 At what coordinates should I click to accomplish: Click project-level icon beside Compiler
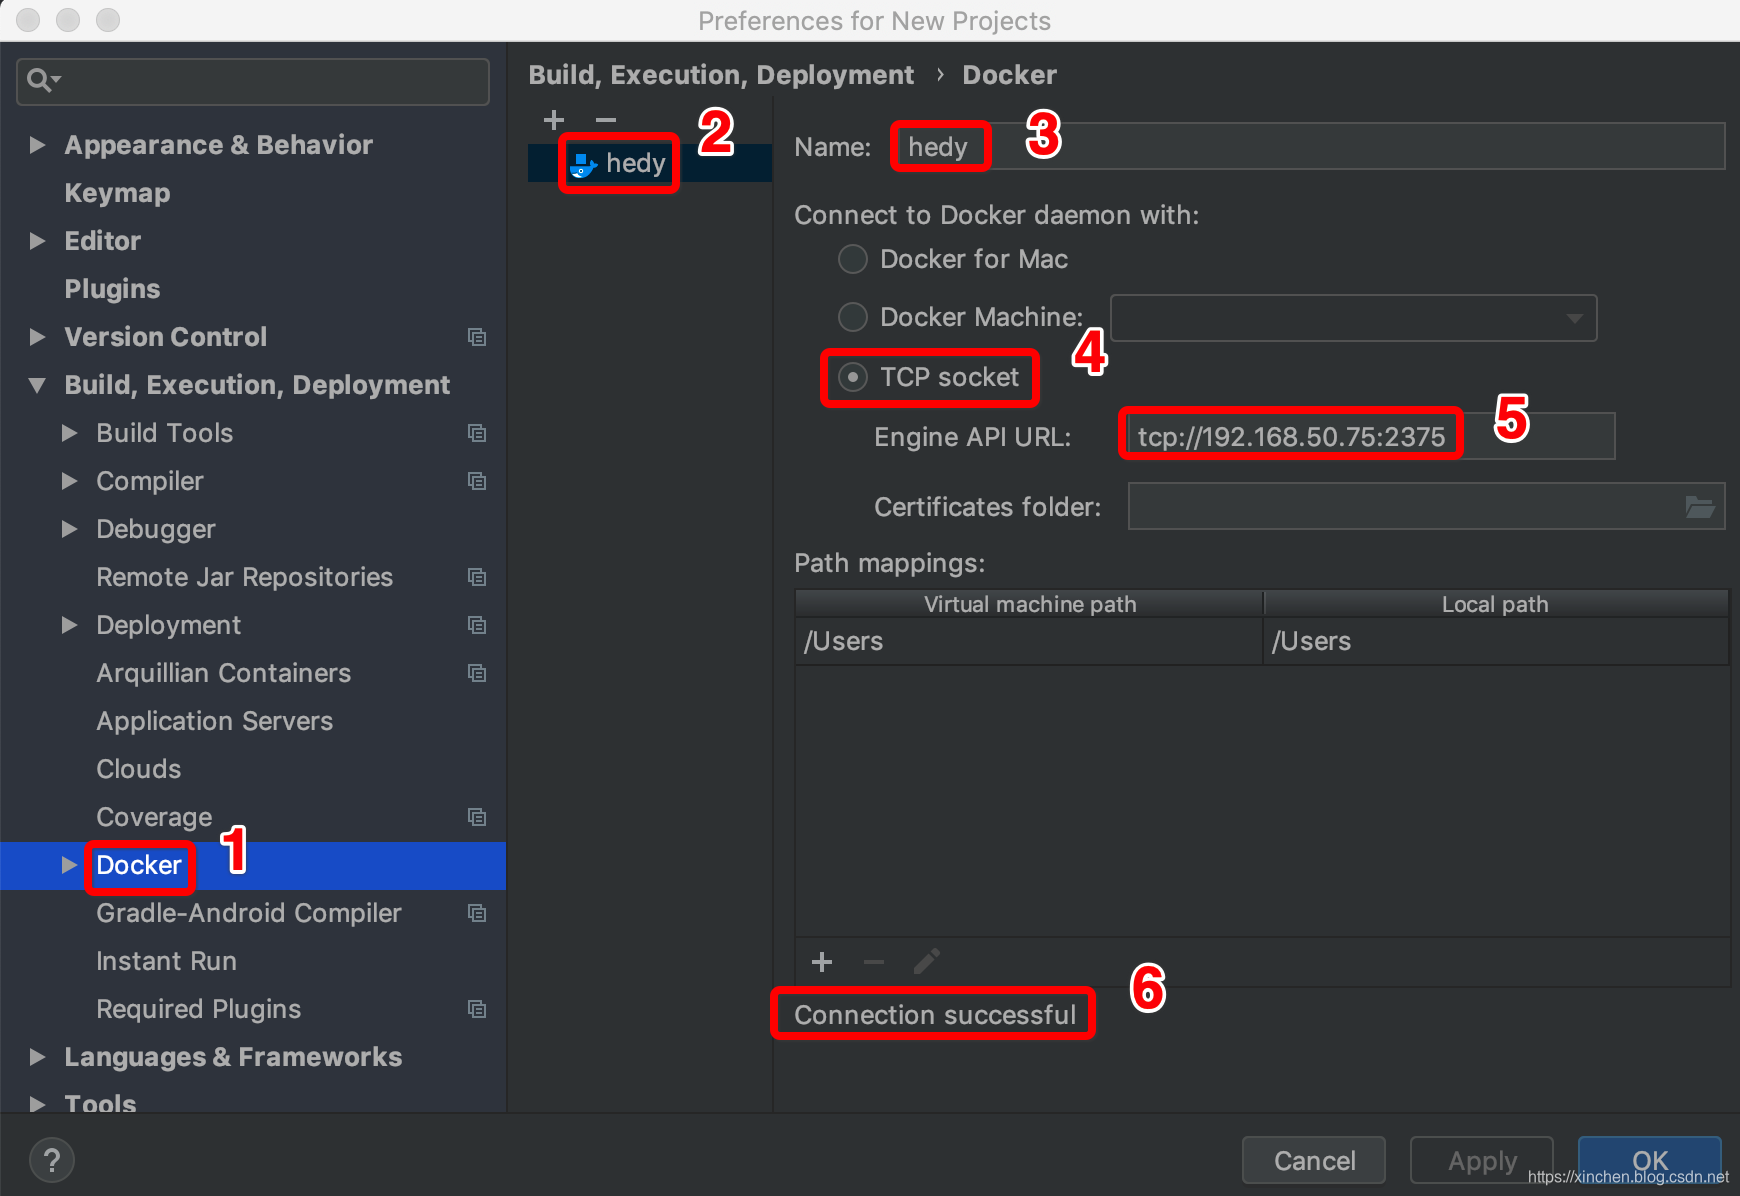[x=477, y=481]
